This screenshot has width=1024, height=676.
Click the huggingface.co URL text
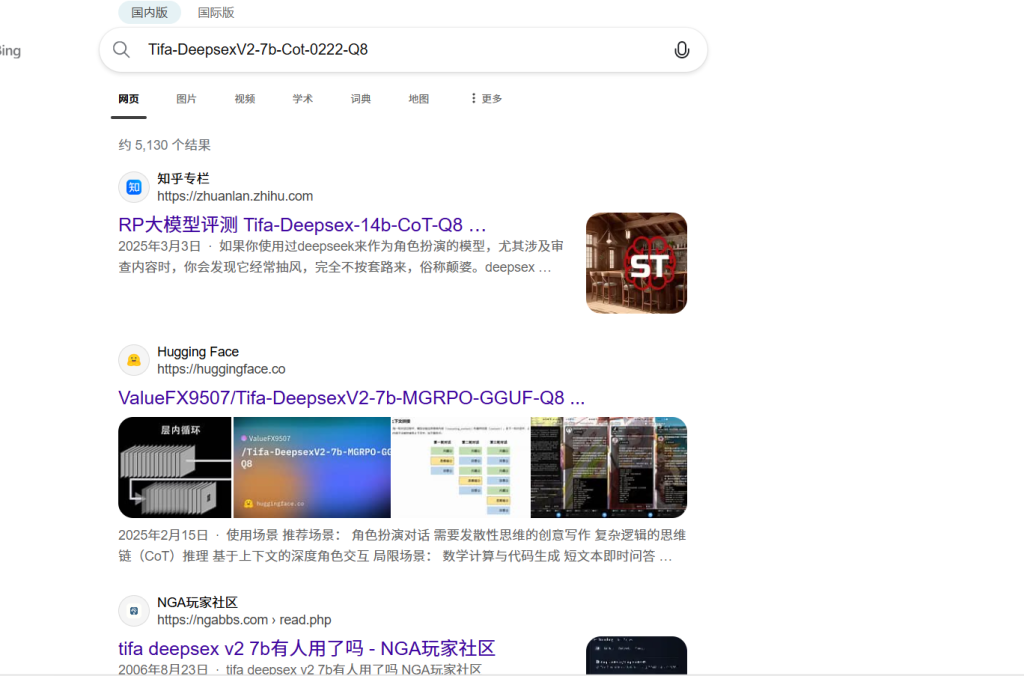coord(221,369)
